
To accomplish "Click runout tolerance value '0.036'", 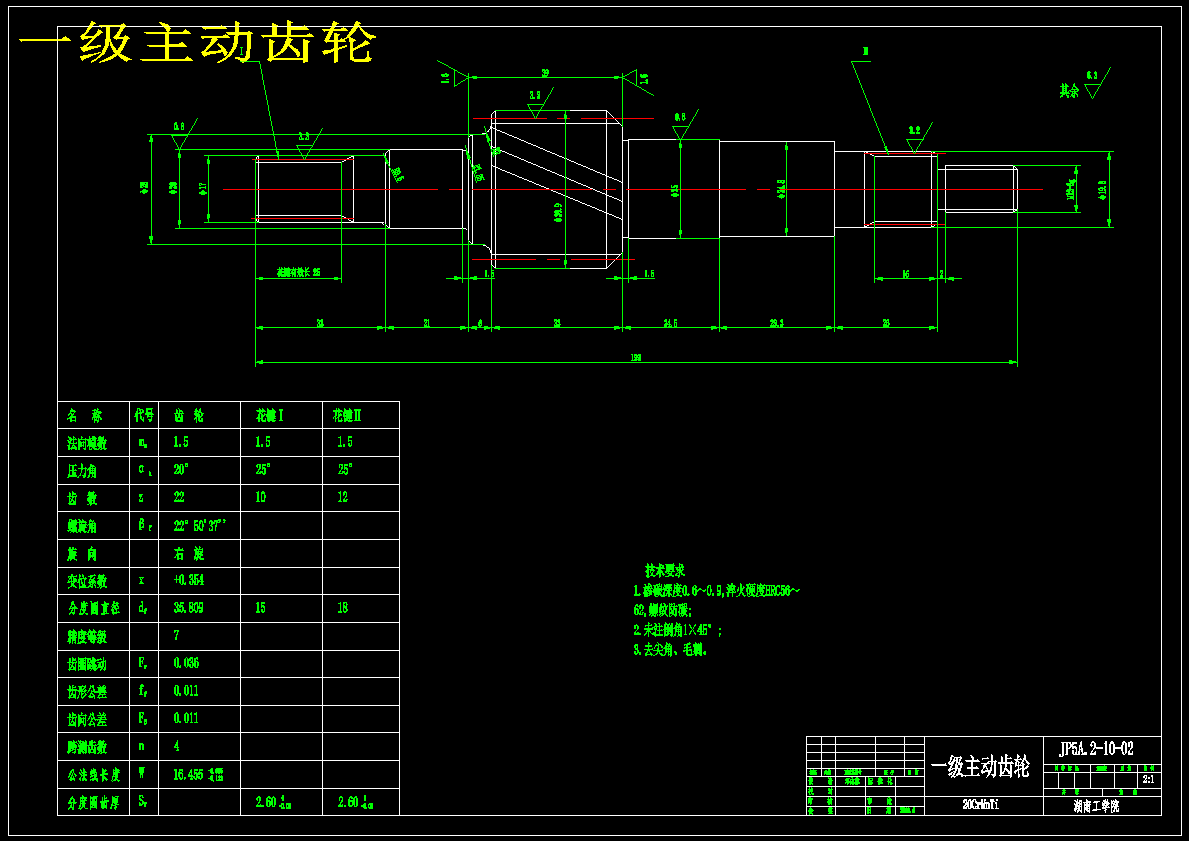I will click(x=186, y=663).
